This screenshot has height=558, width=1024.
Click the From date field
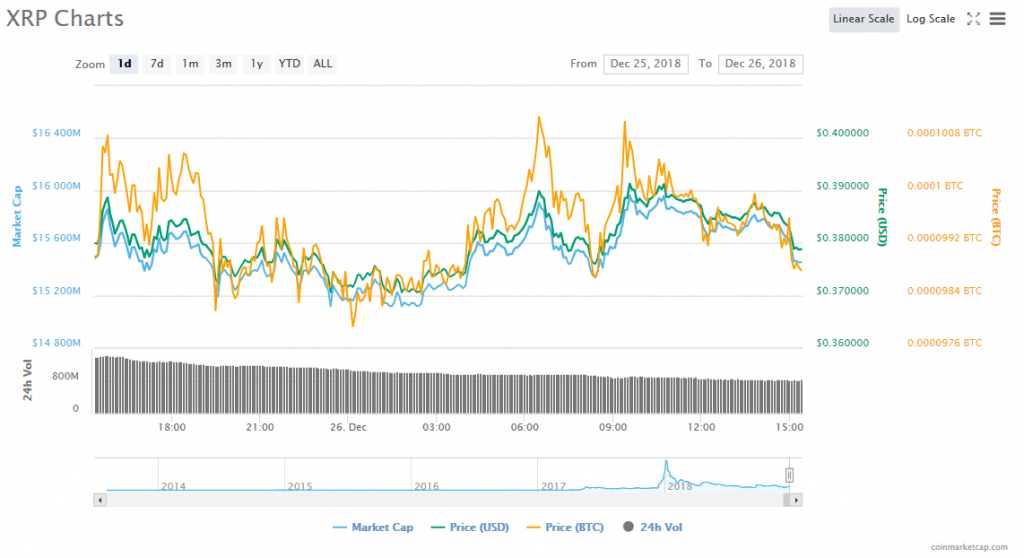coord(646,64)
